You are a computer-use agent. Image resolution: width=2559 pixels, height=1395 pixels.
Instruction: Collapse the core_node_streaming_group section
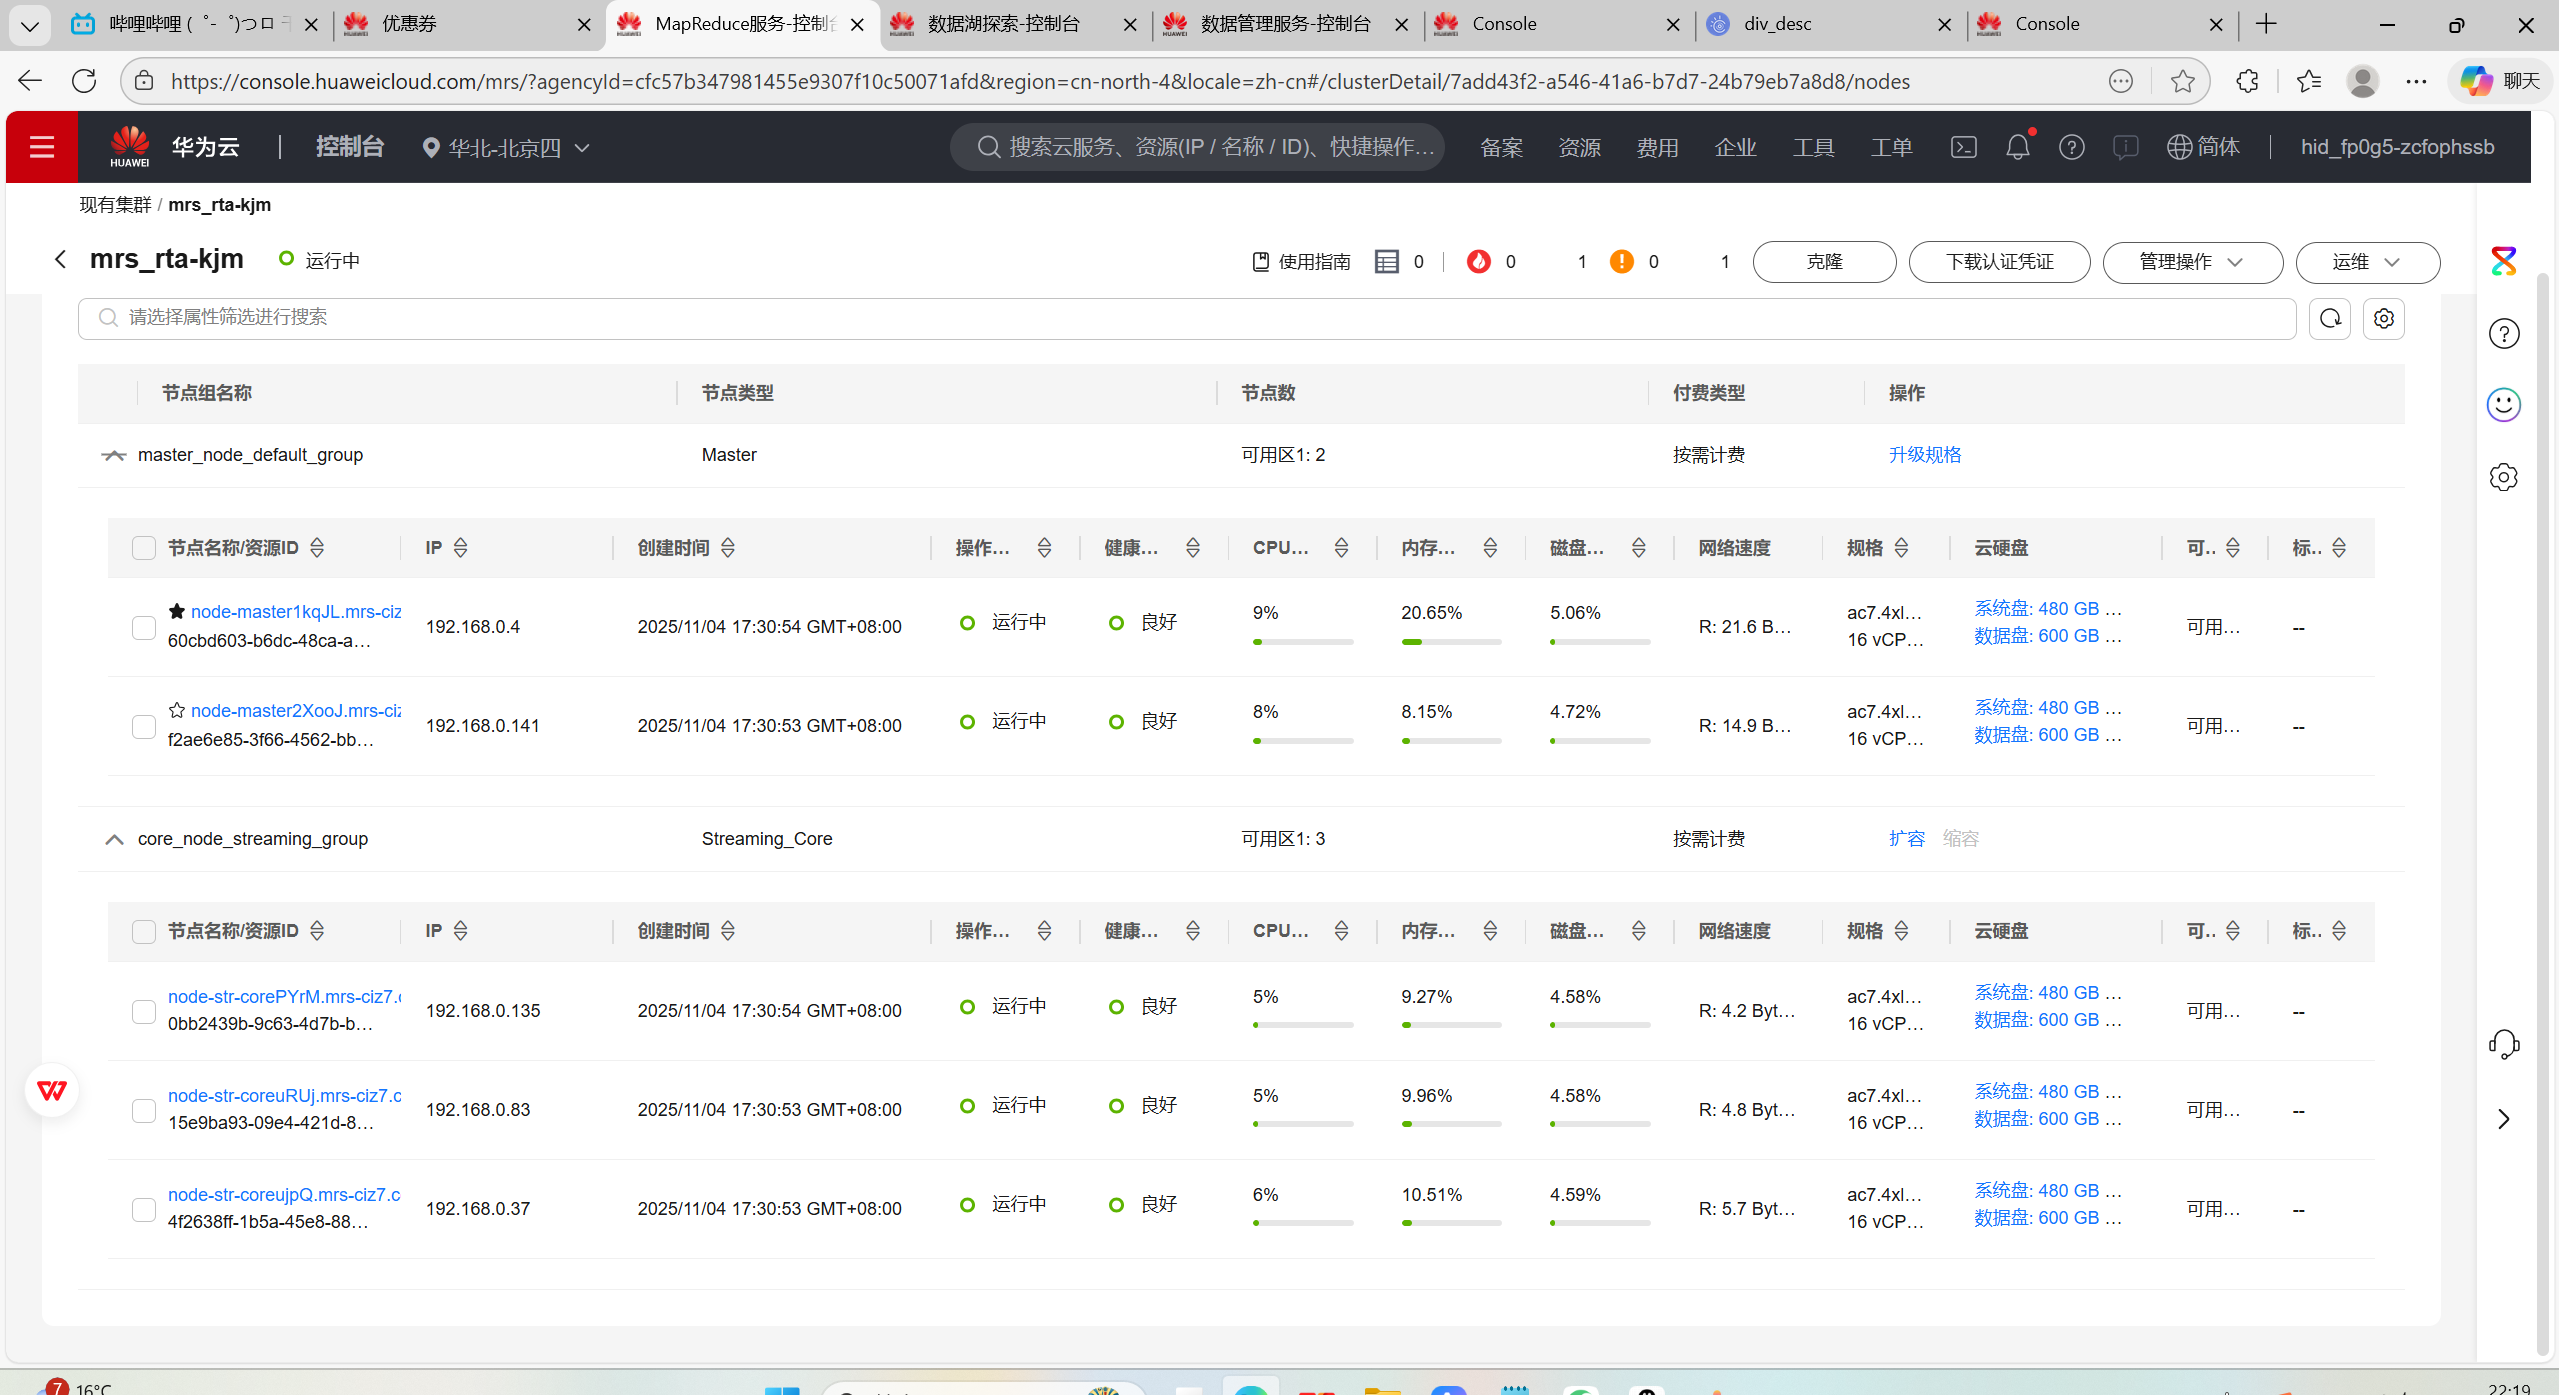[x=114, y=839]
